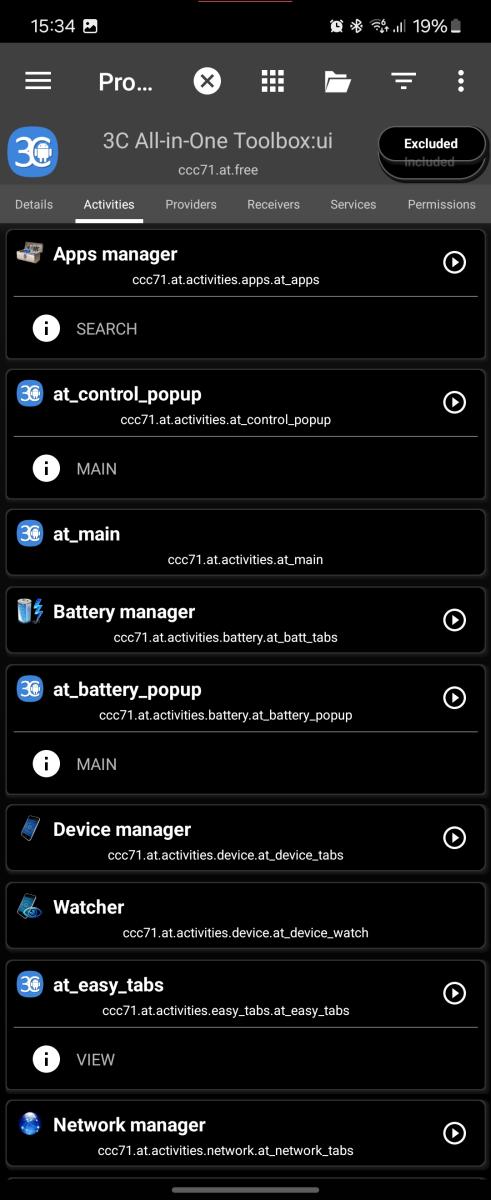Show info for at_easy_tabs VIEW intent
Screen dimensions: 491x1200
[46, 1059]
